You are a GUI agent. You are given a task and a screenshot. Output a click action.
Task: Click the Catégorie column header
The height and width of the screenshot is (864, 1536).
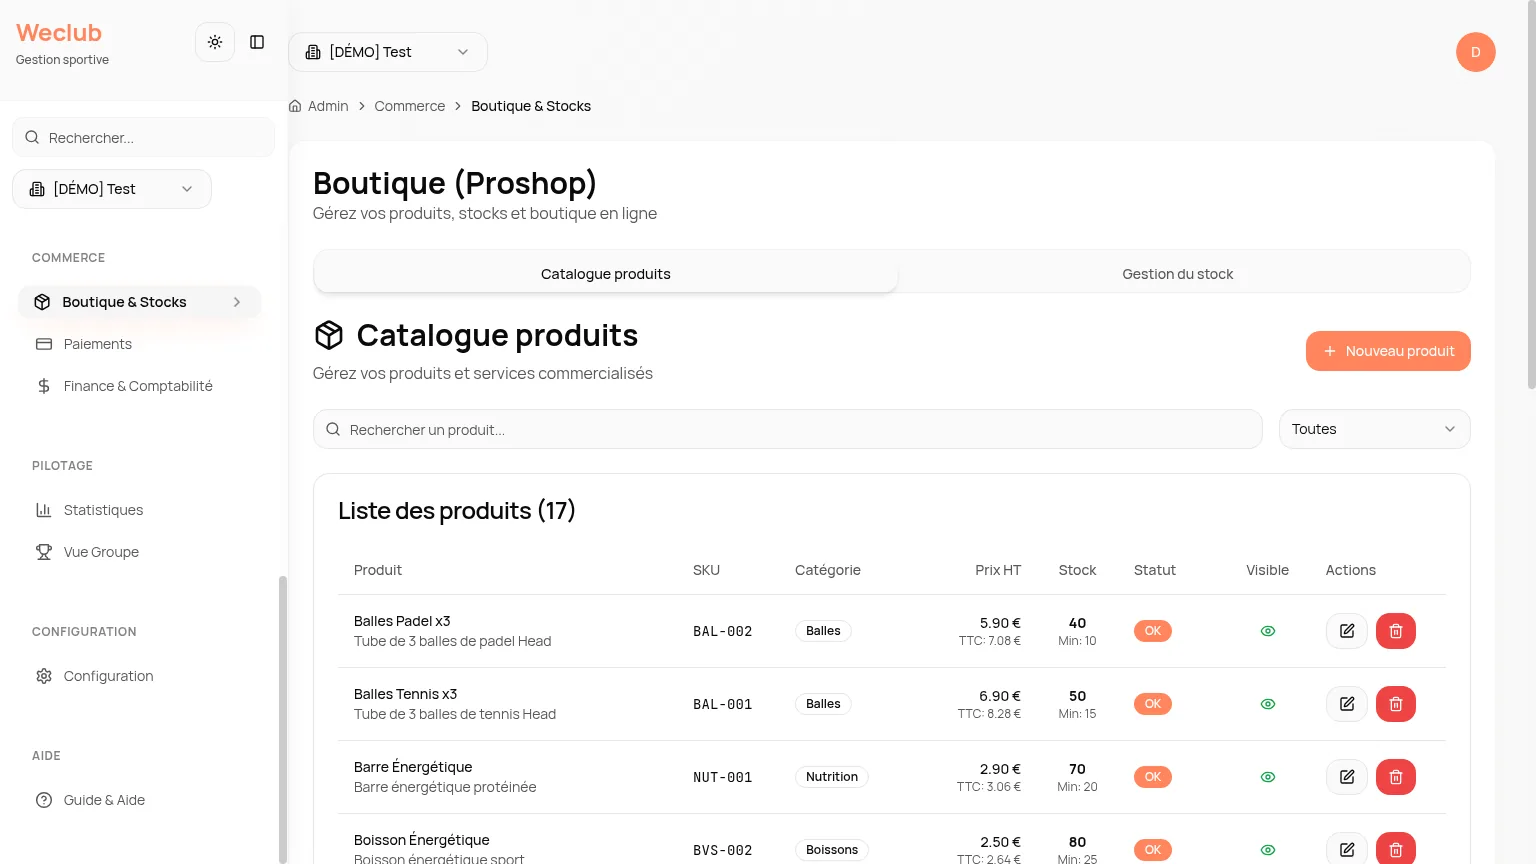828,570
